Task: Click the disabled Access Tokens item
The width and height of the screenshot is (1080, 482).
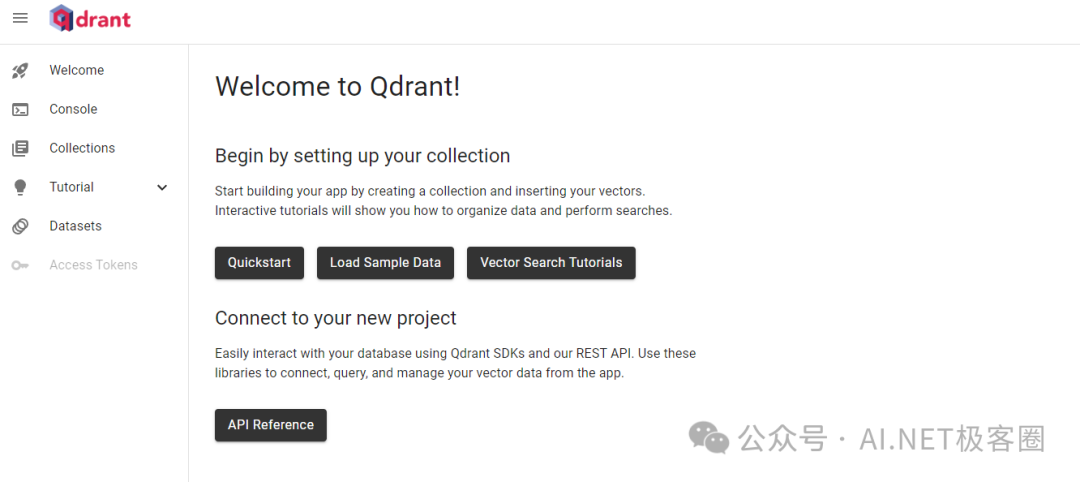Action: [x=94, y=265]
